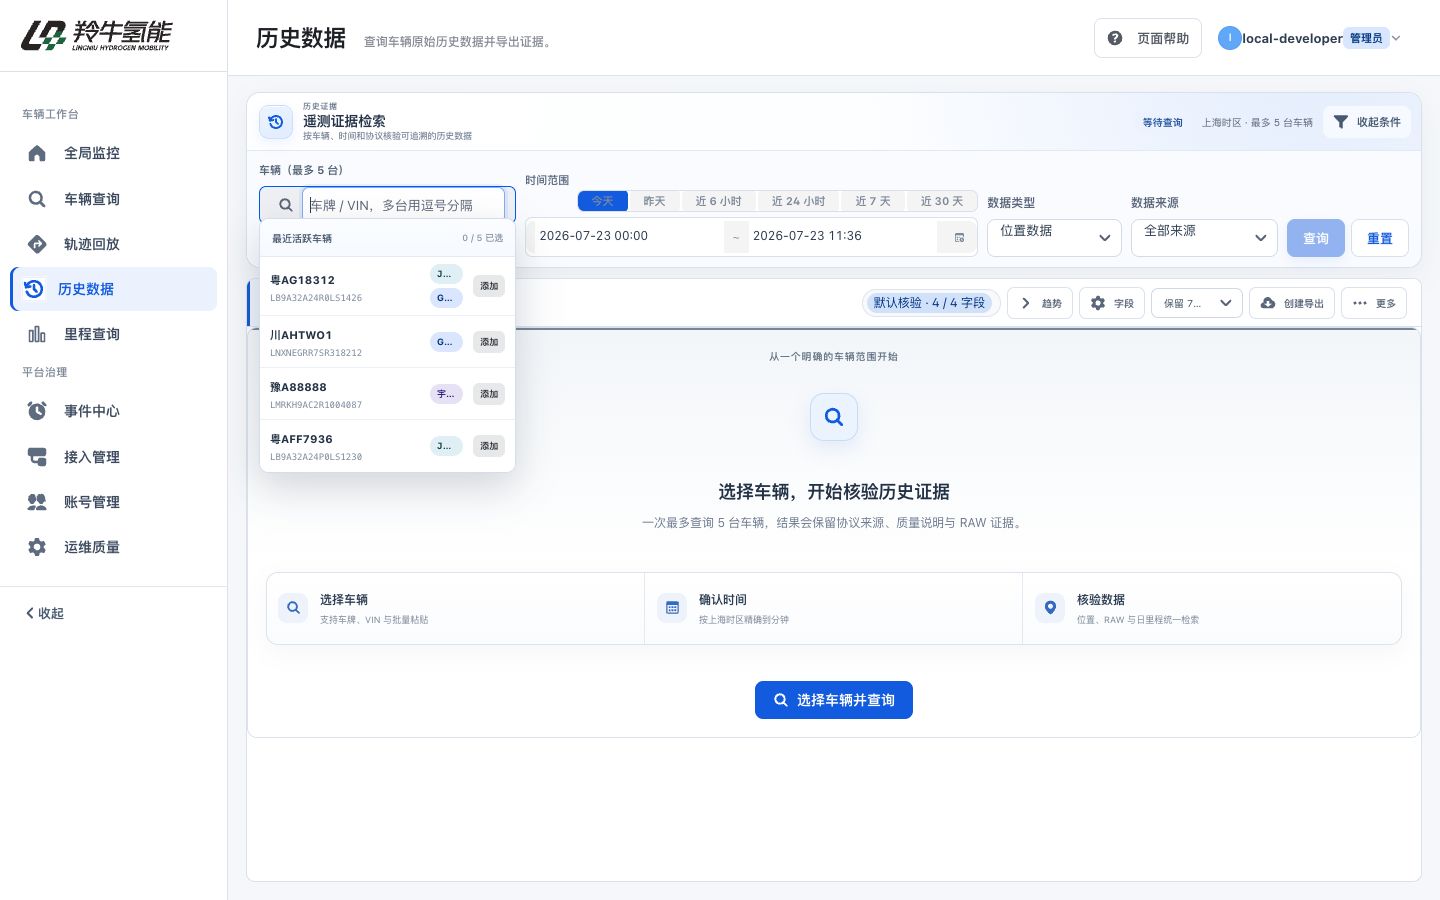Click the 页面帮助 button
1440x900 pixels.
1148,38
